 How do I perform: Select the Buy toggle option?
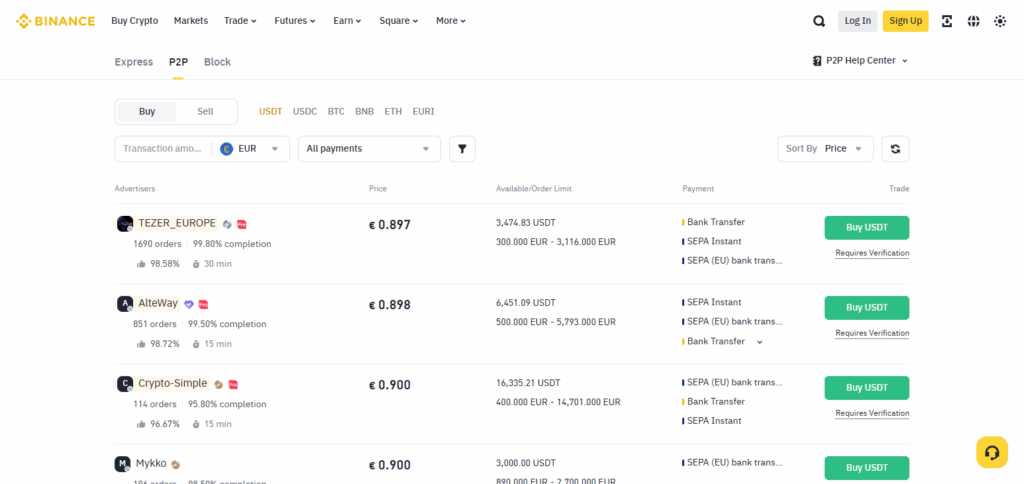pos(147,112)
